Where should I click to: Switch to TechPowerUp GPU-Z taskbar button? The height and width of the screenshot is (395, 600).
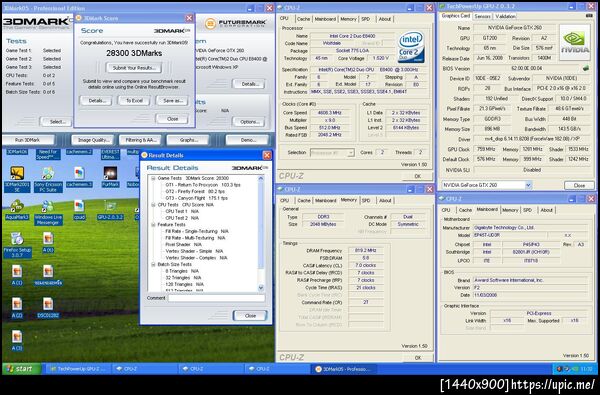78,369
